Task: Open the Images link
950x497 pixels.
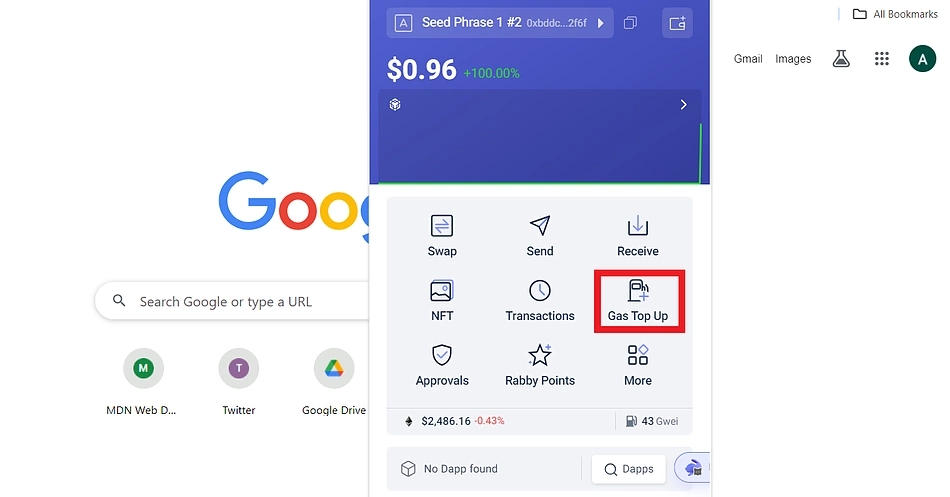Action: click(792, 59)
